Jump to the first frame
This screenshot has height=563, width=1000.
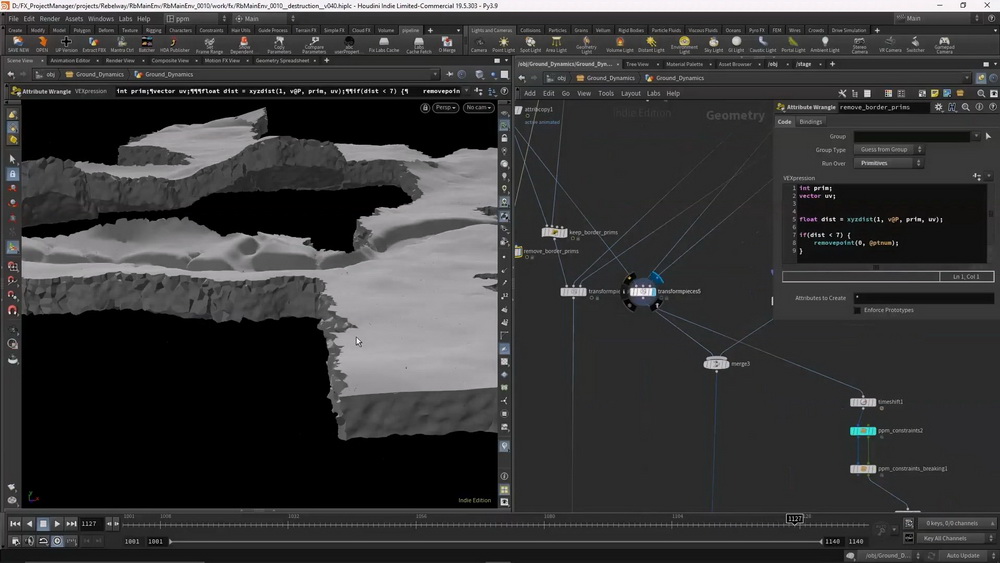click(x=15, y=523)
